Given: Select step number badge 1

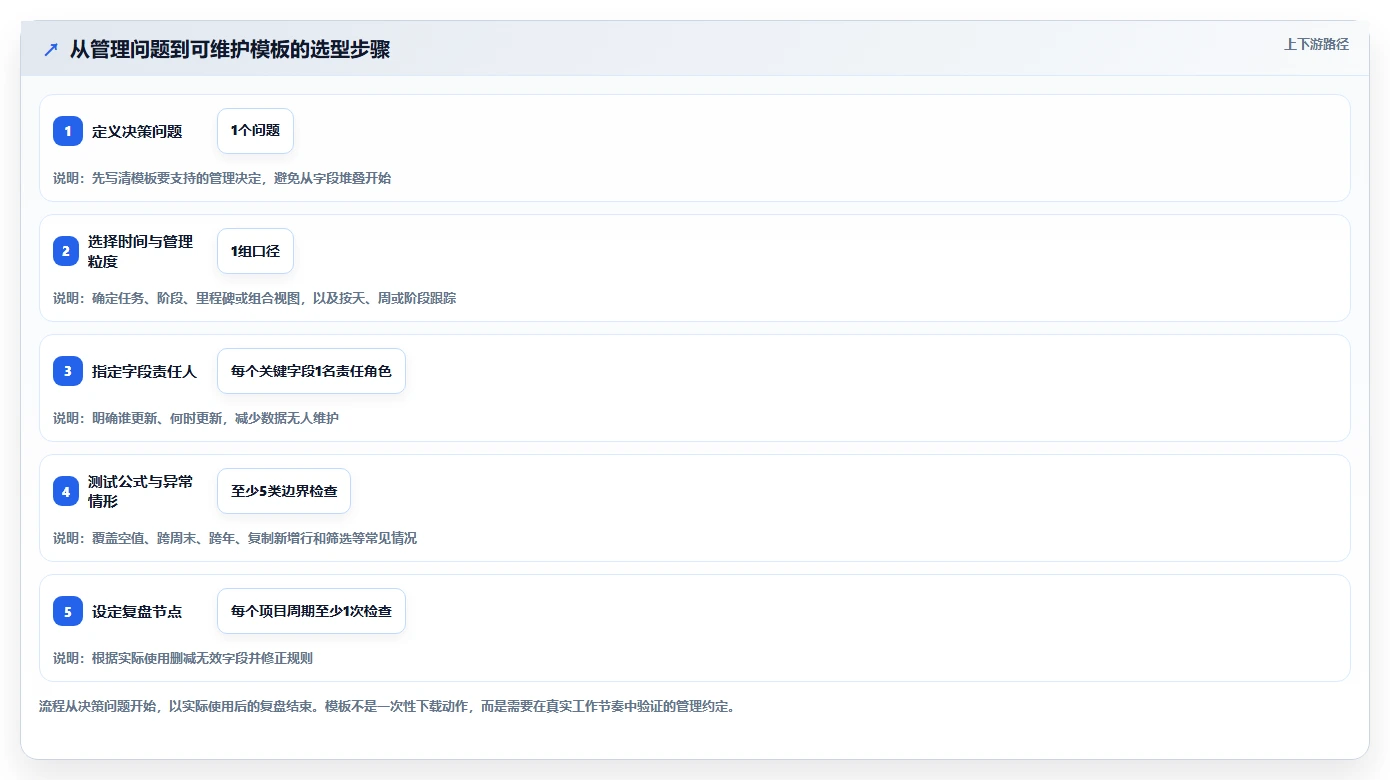Looking at the screenshot, I should click(x=68, y=131).
